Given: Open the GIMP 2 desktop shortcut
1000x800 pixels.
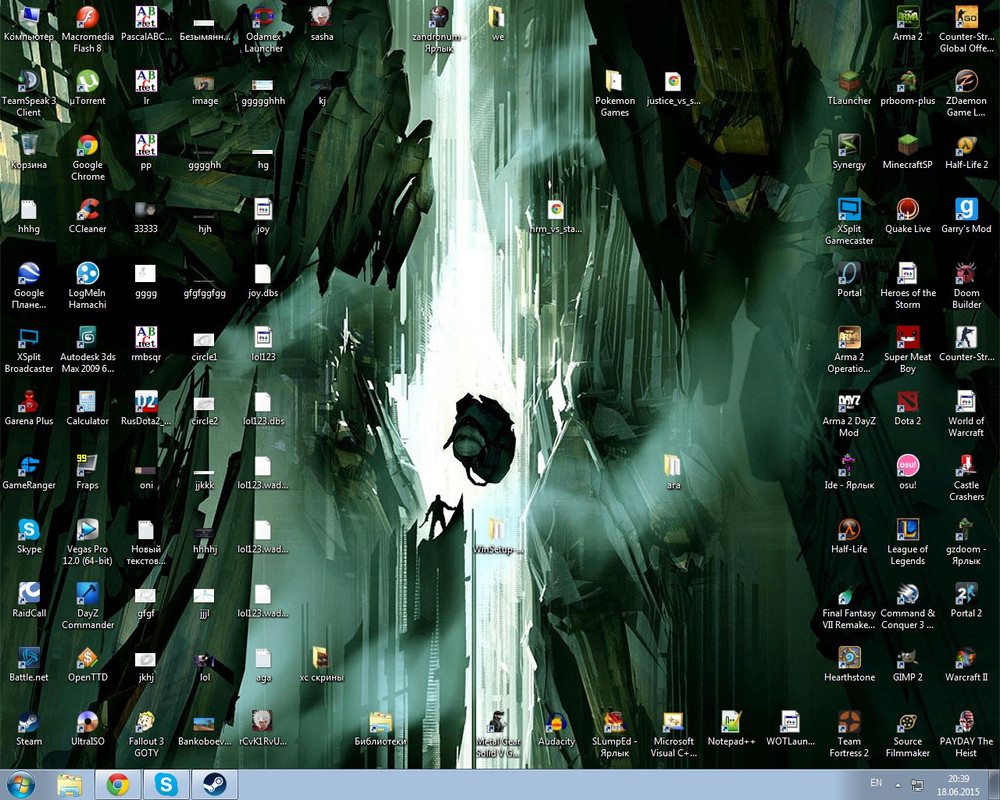Looking at the screenshot, I should [908, 665].
